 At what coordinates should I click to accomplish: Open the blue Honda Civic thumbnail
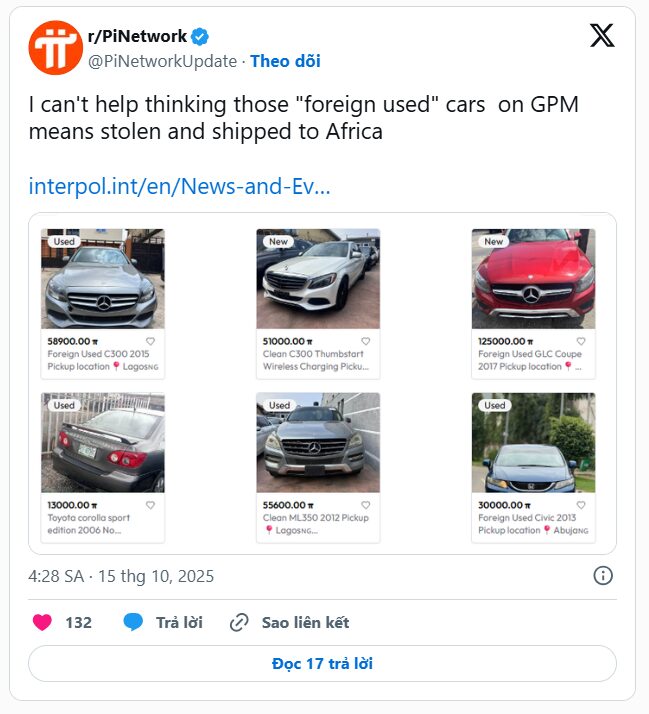pyautogui.click(x=533, y=443)
